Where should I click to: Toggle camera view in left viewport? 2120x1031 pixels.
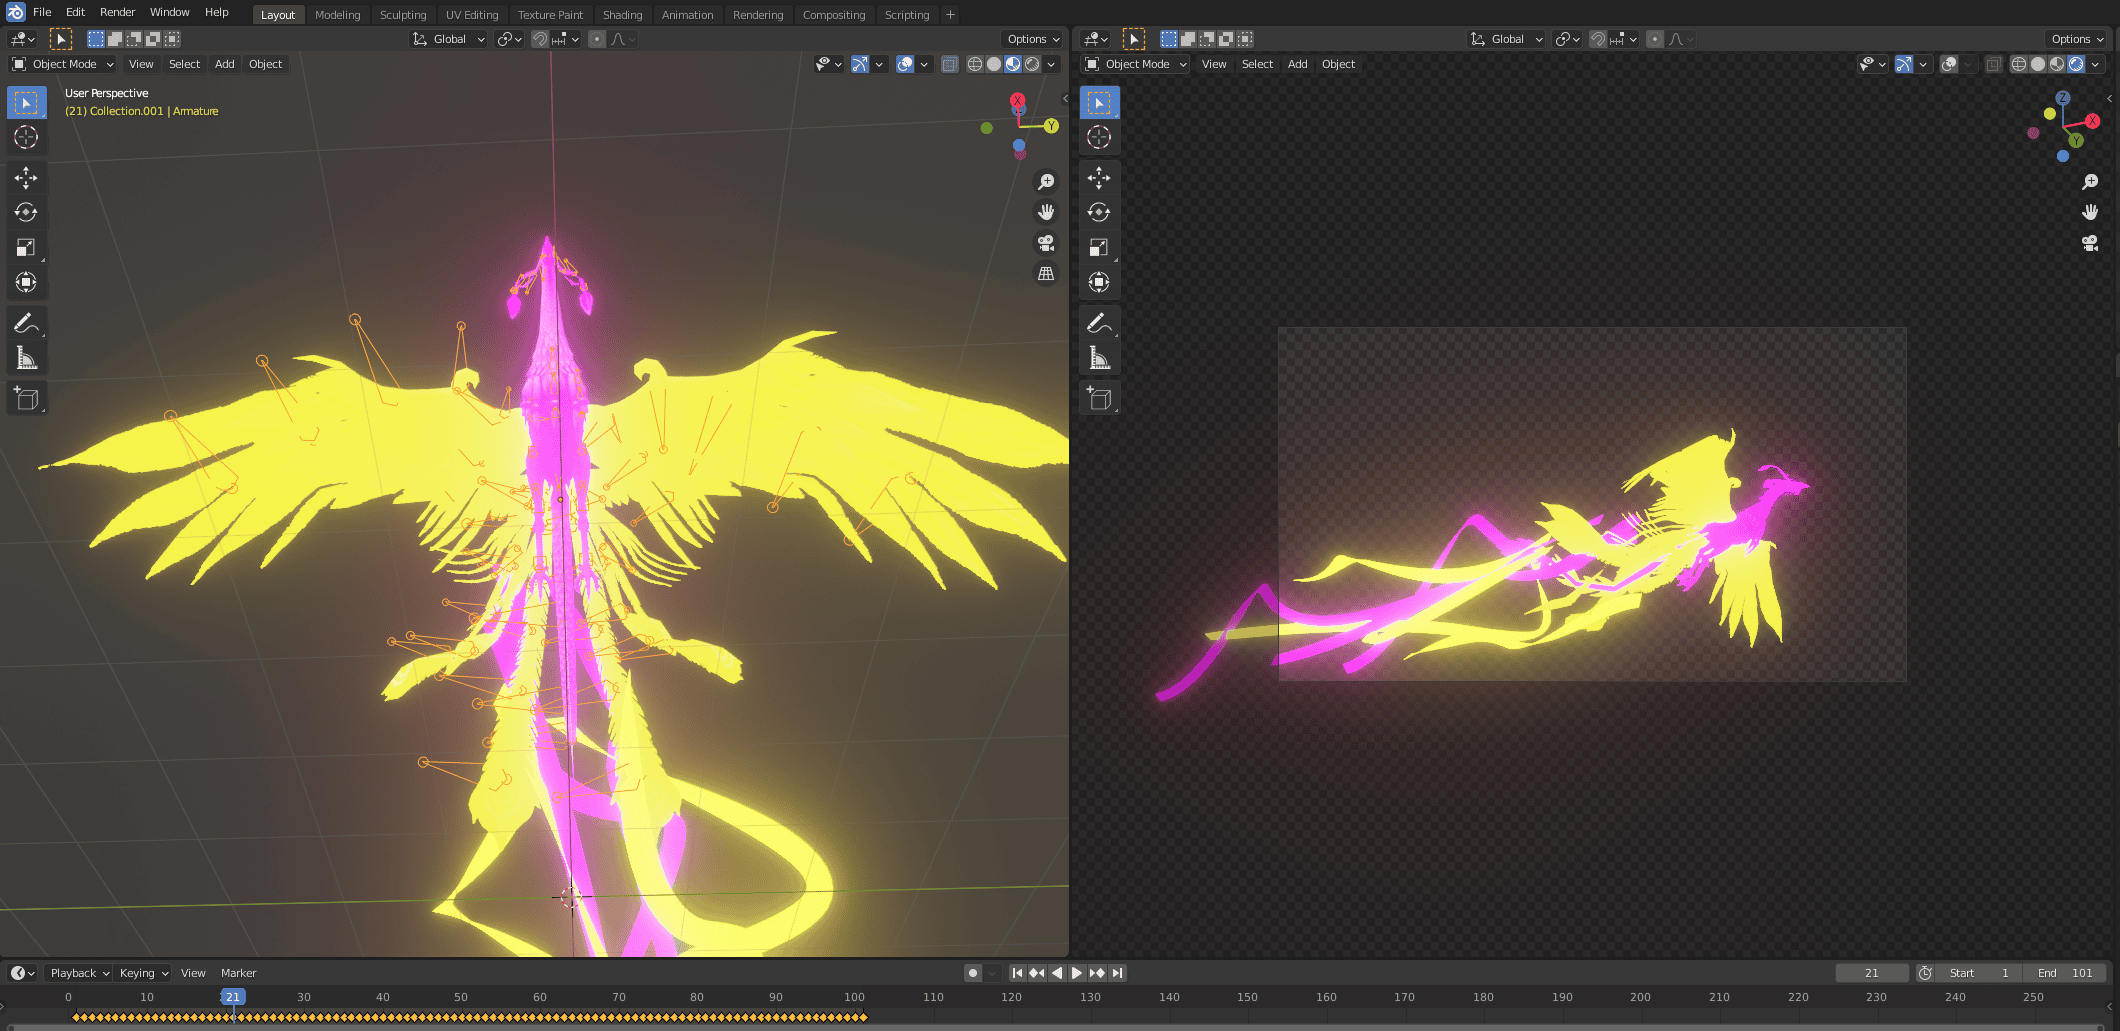(1046, 243)
